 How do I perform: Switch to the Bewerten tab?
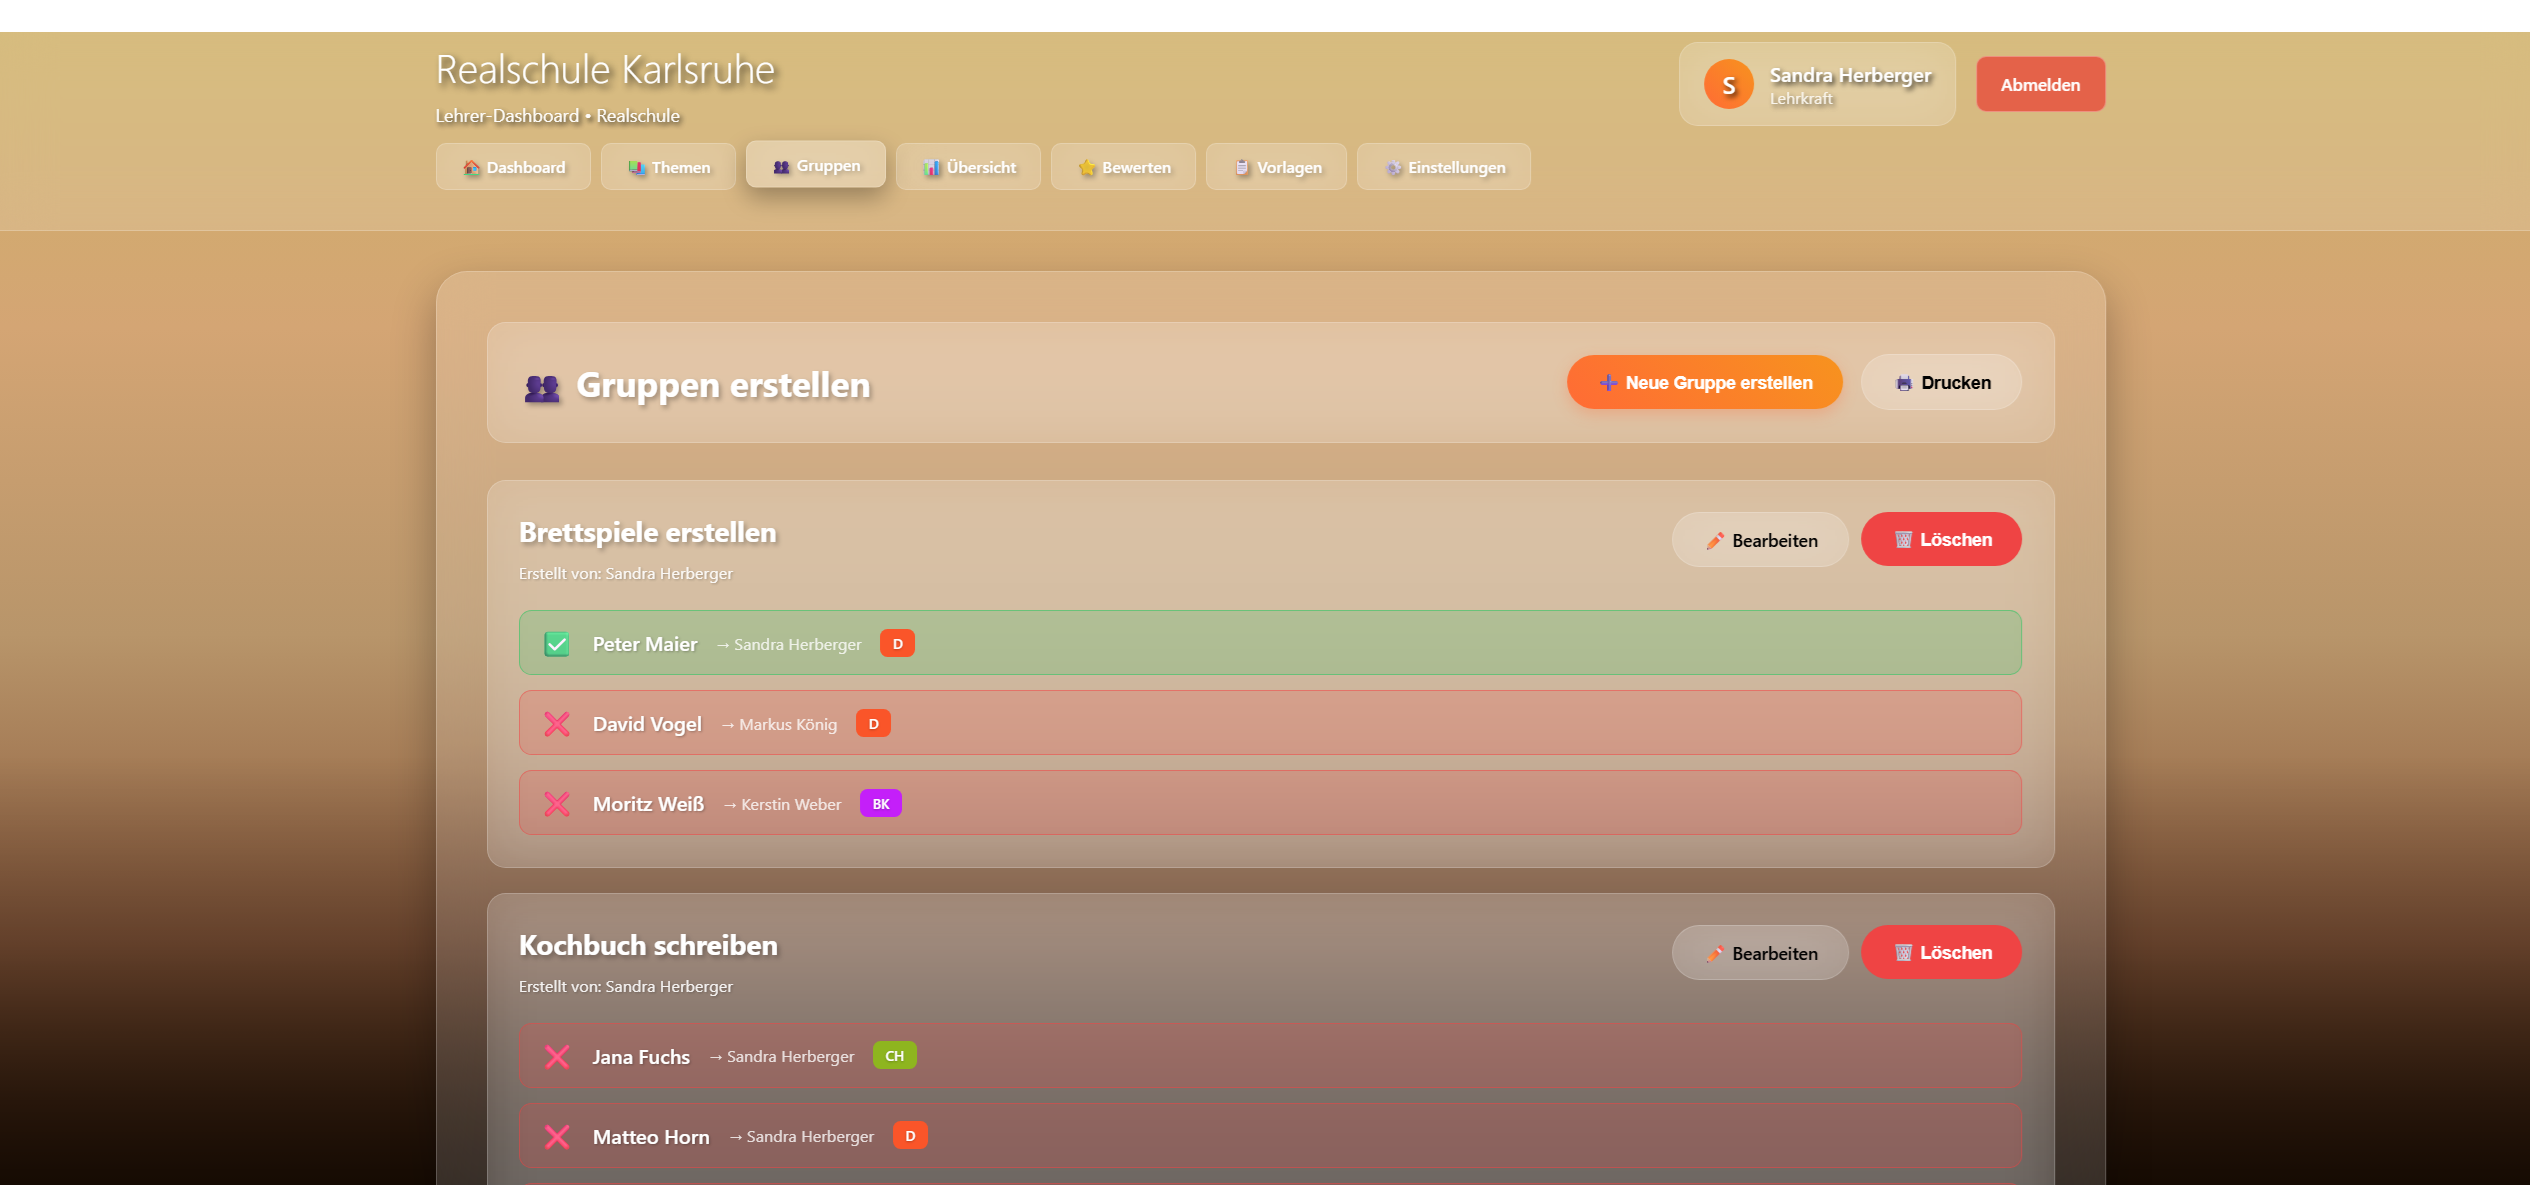(1123, 167)
